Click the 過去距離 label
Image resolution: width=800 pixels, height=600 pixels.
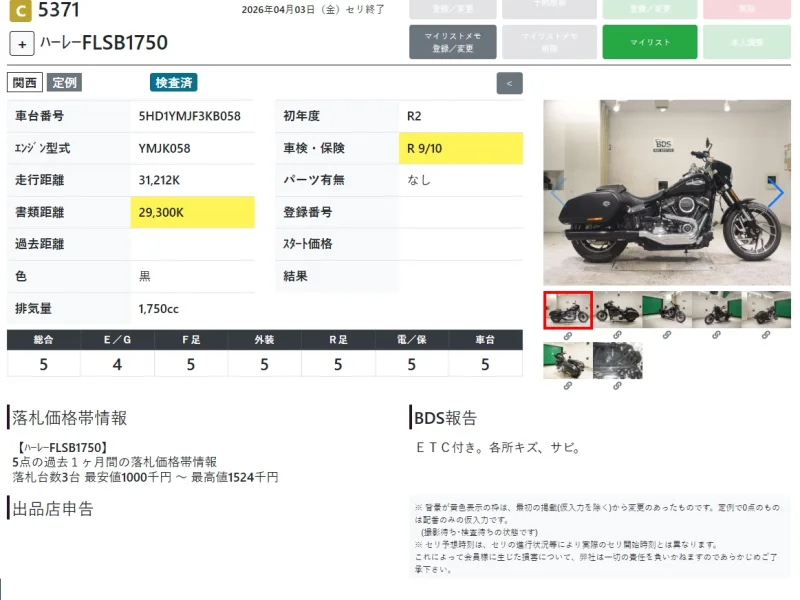click(x=39, y=244)
